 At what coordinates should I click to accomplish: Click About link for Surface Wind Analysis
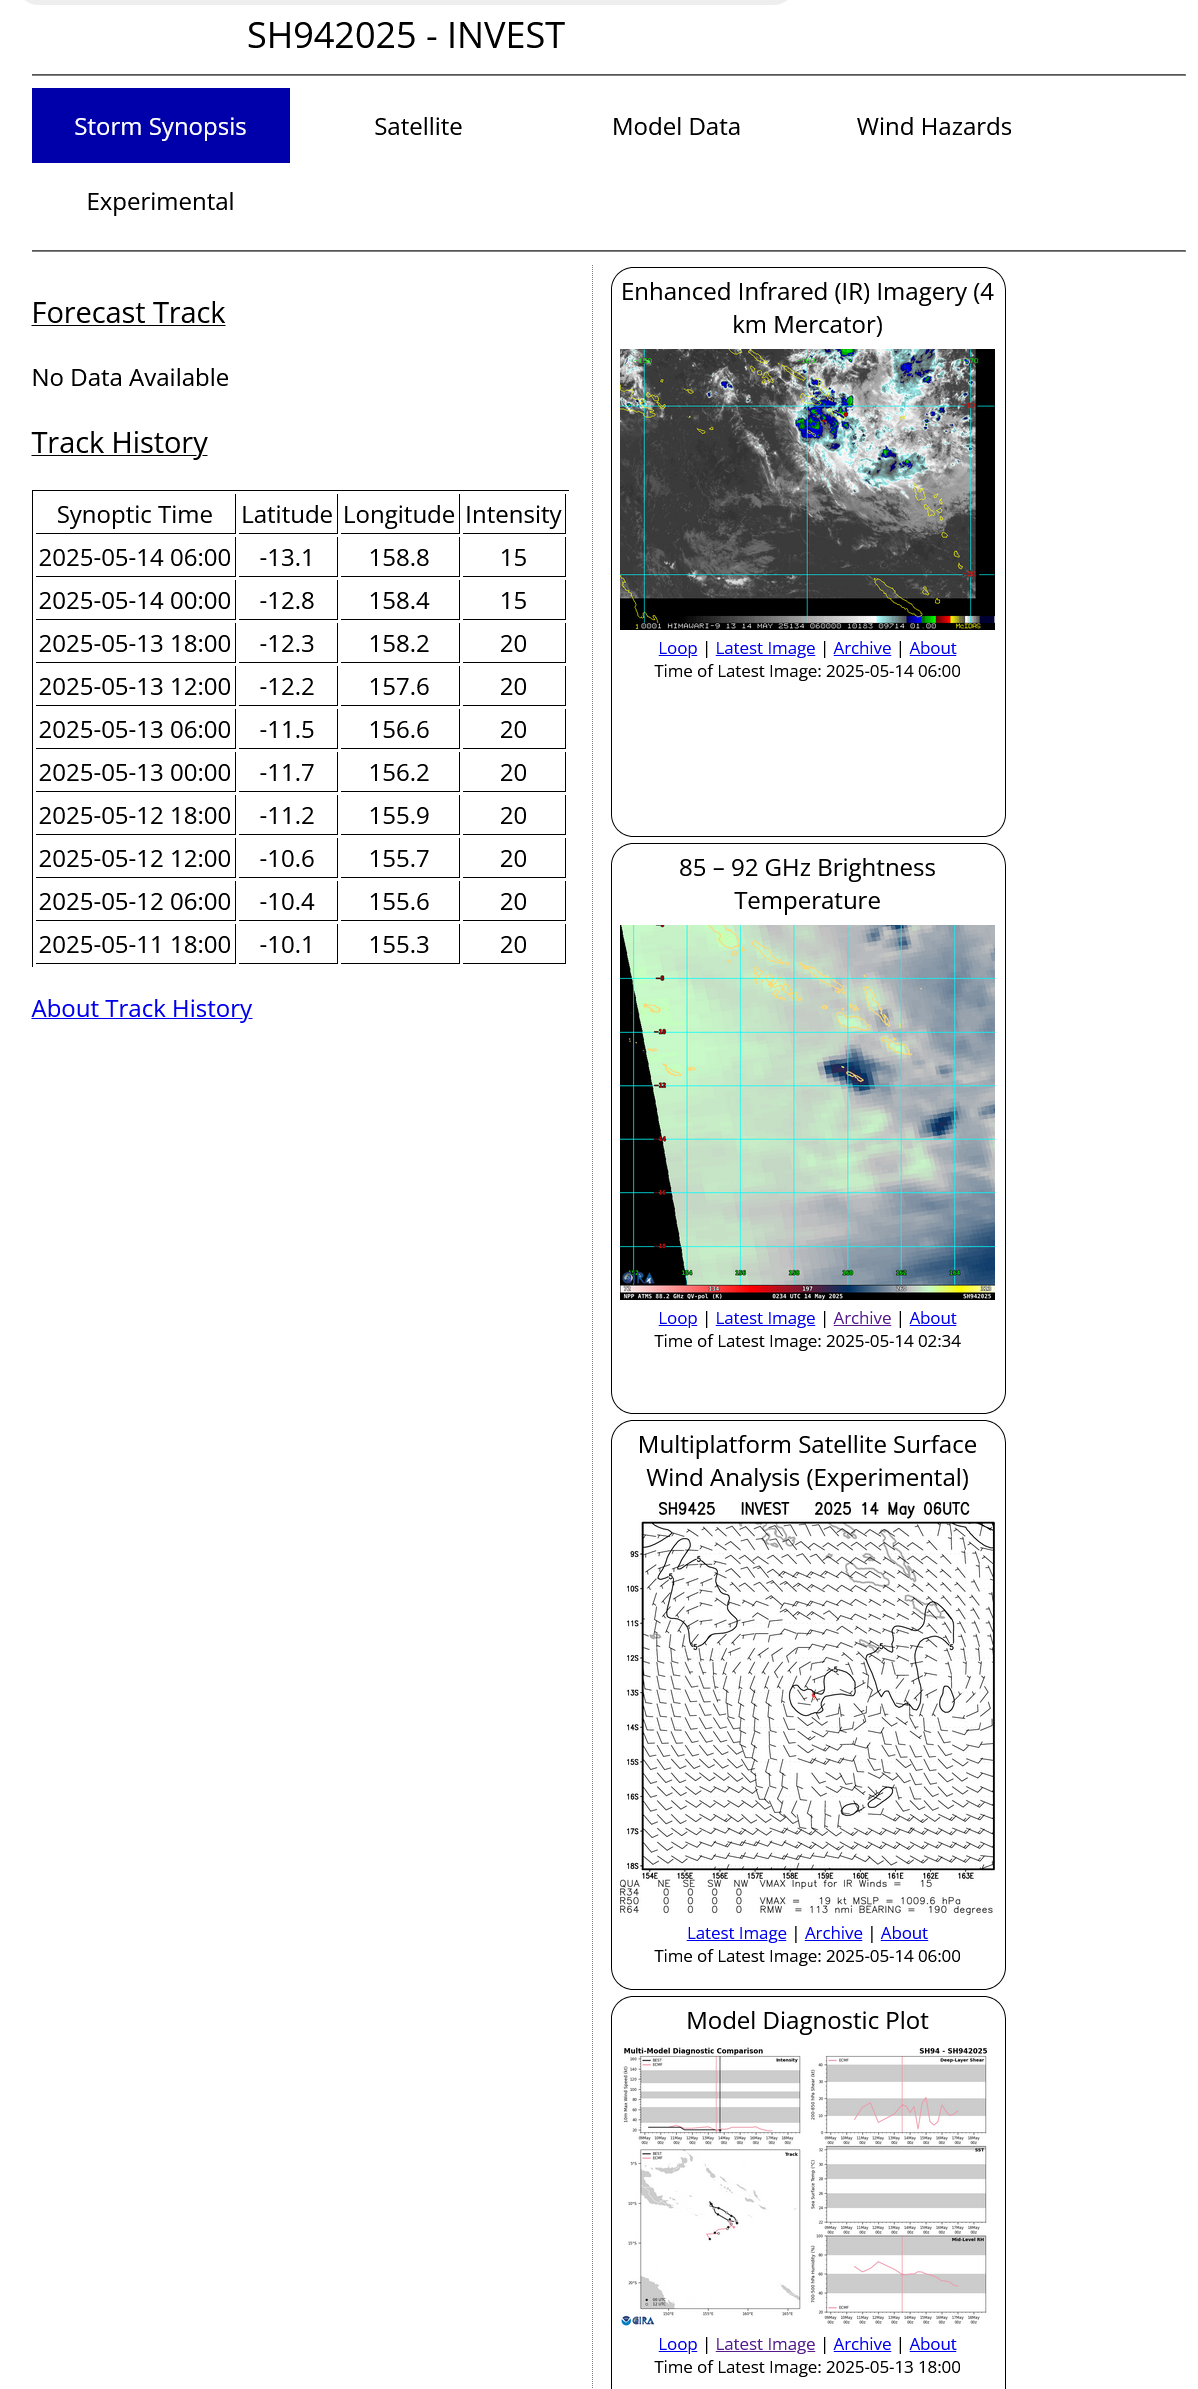pyautogui.click(x=904, y=1933)
